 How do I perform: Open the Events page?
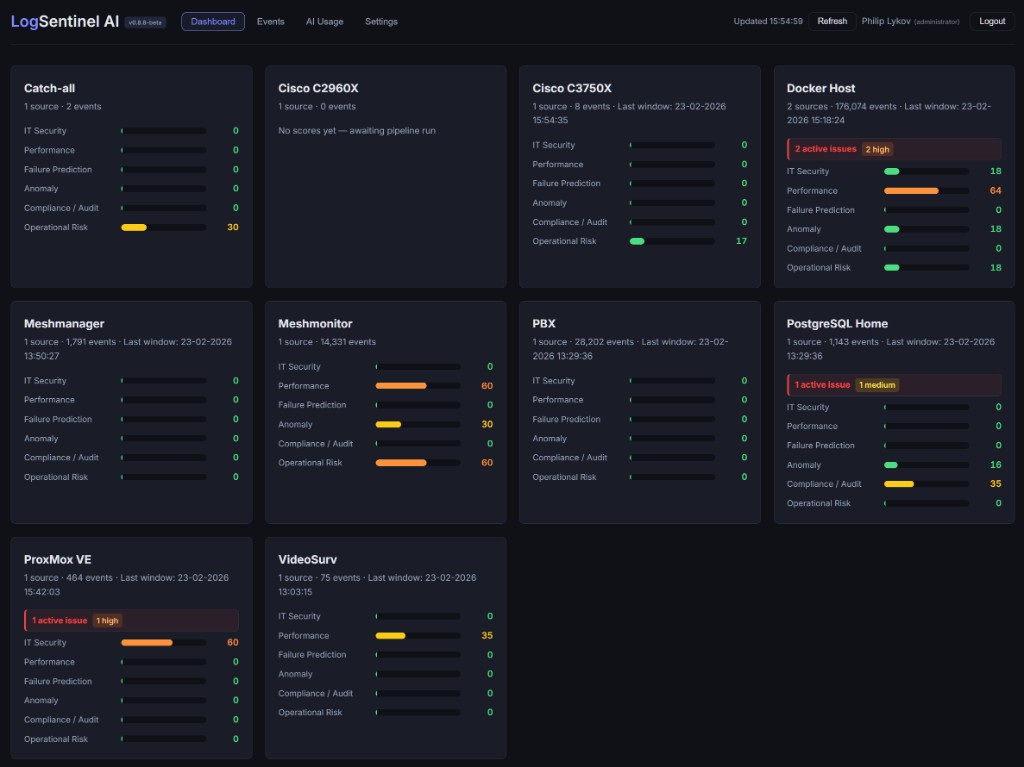(x=270, y=21)
